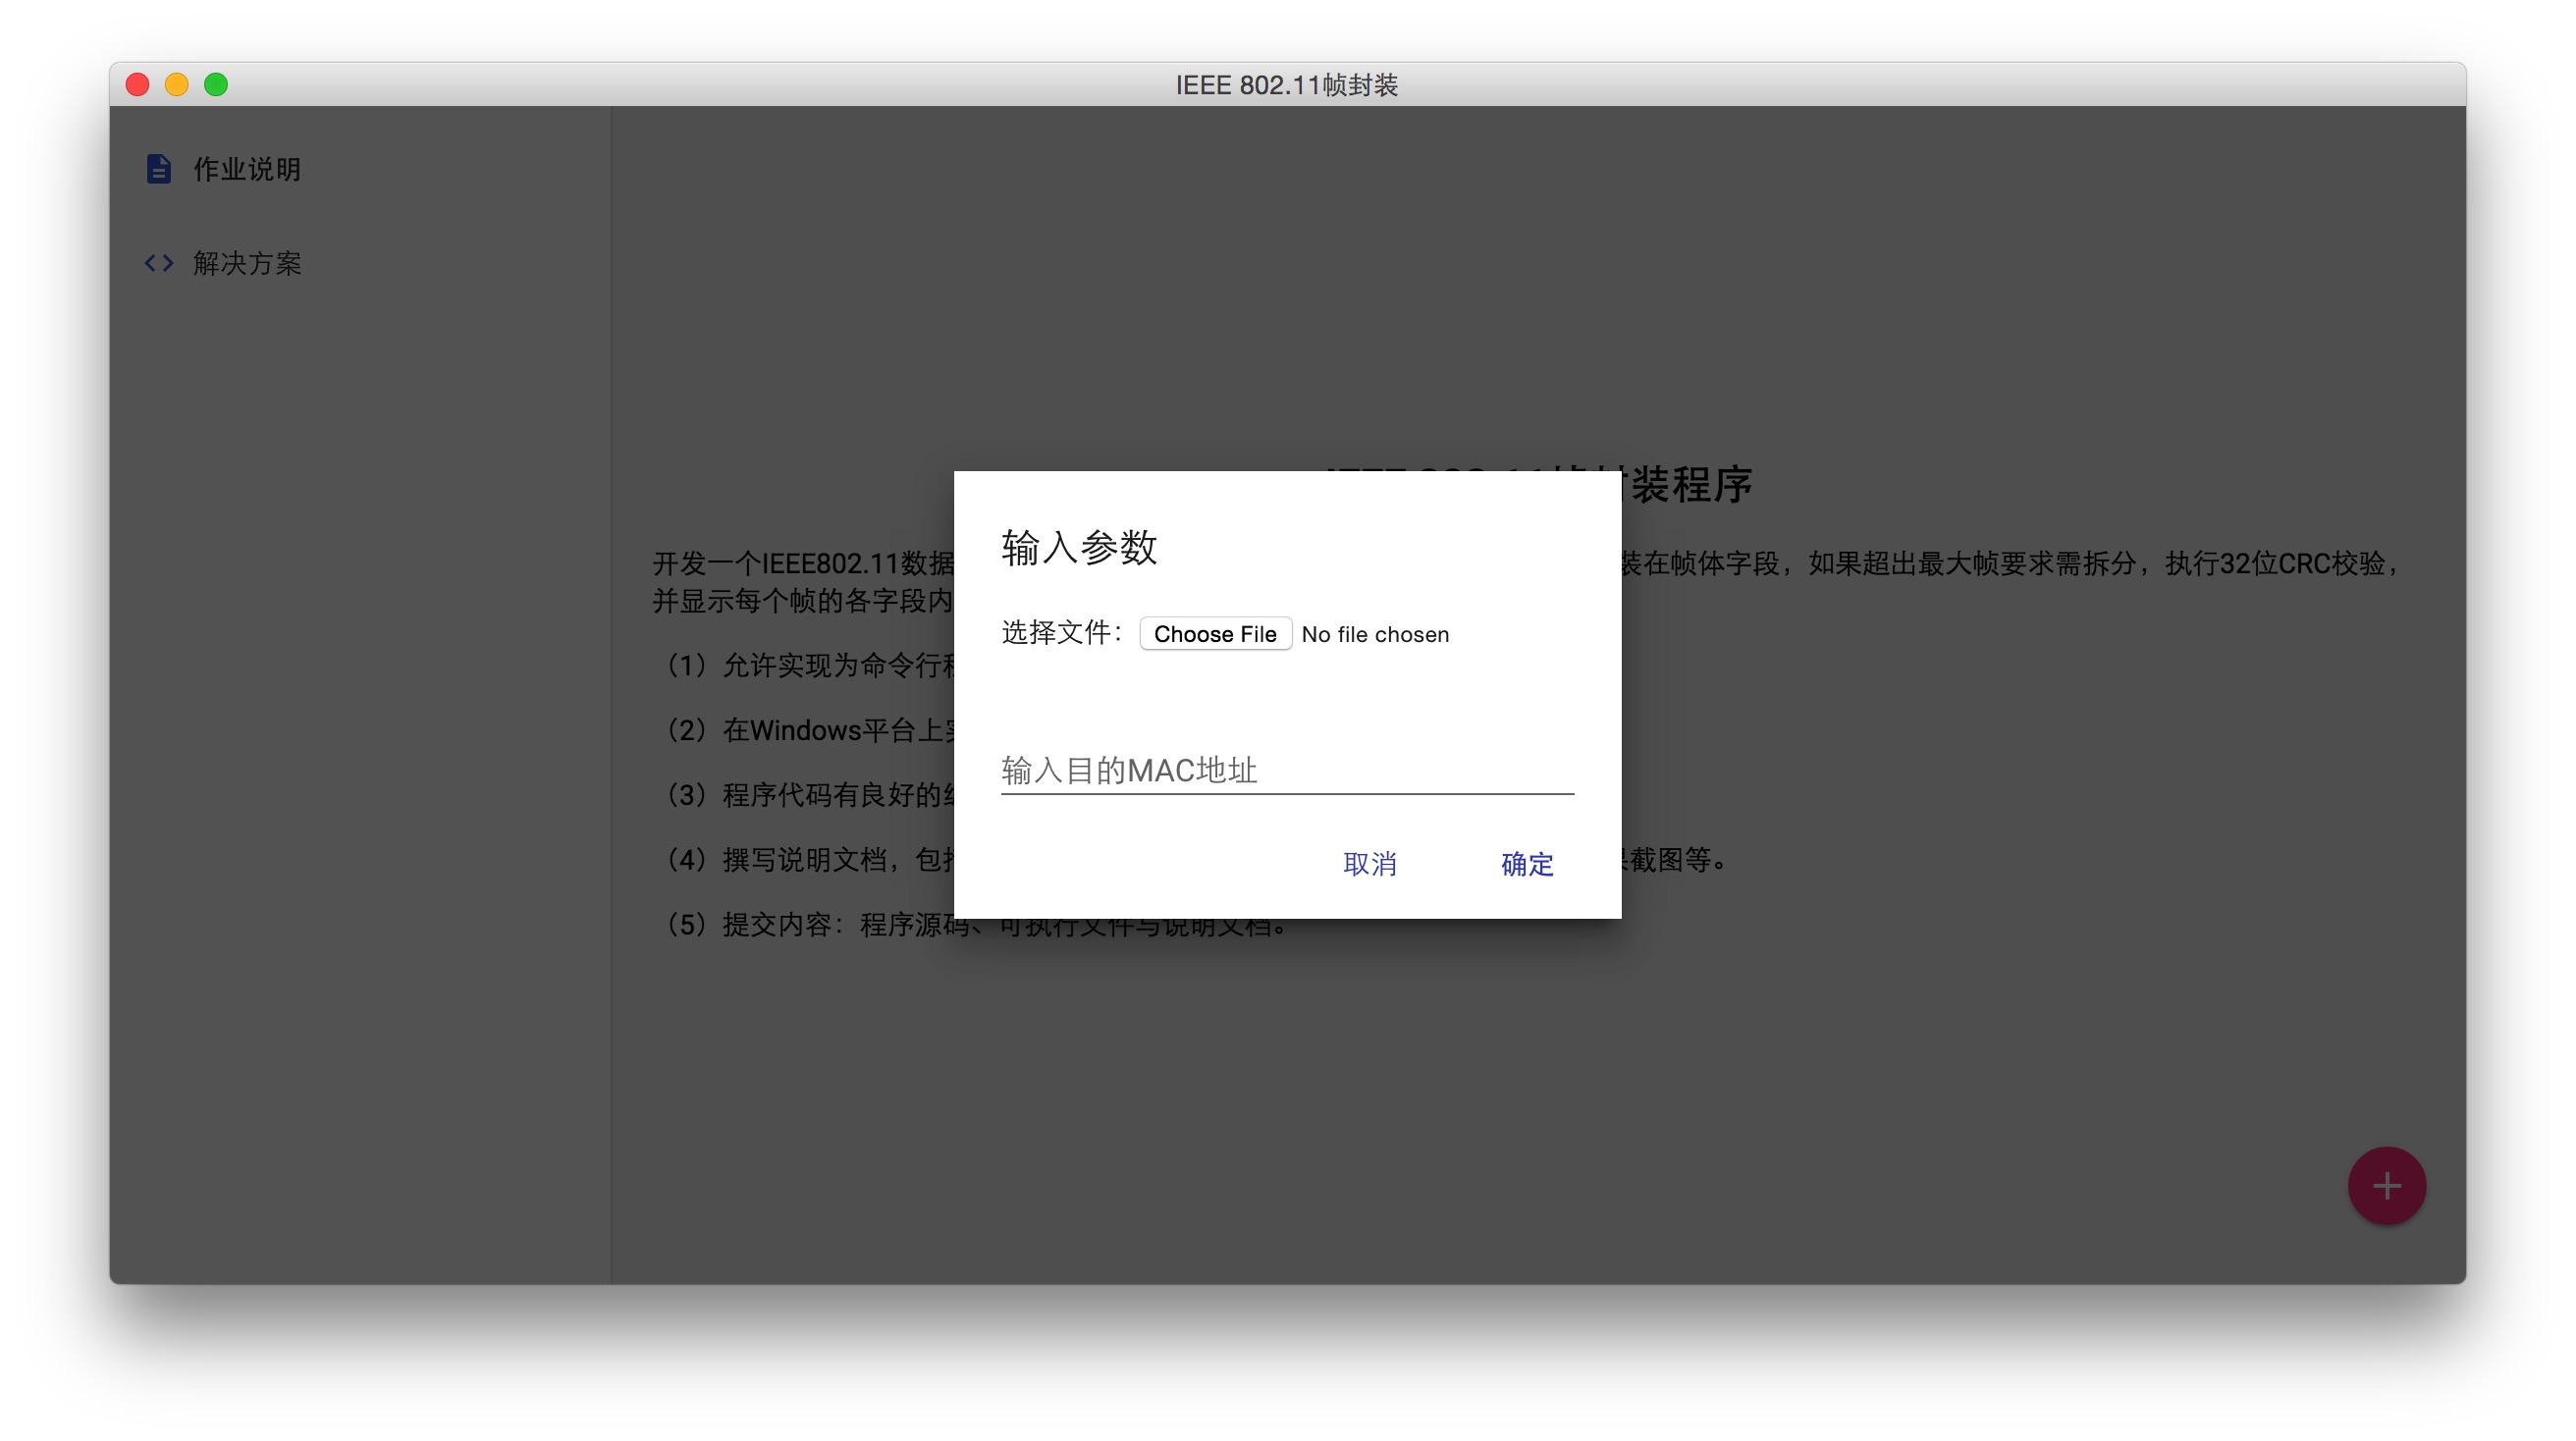The image size is (2576, 1441).
Task: Click the red plus floating action button
Action: pyautogui.click(x=2386, y=1186)
